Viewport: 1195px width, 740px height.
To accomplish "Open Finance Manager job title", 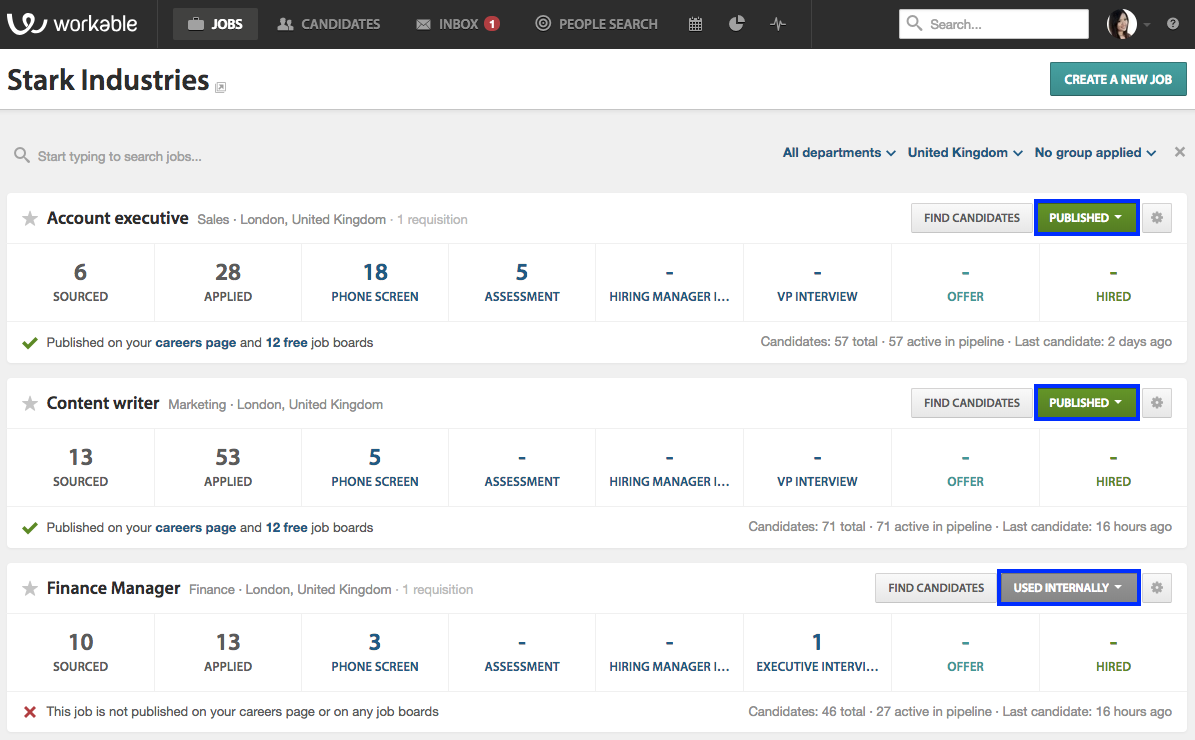I will 114,588.
